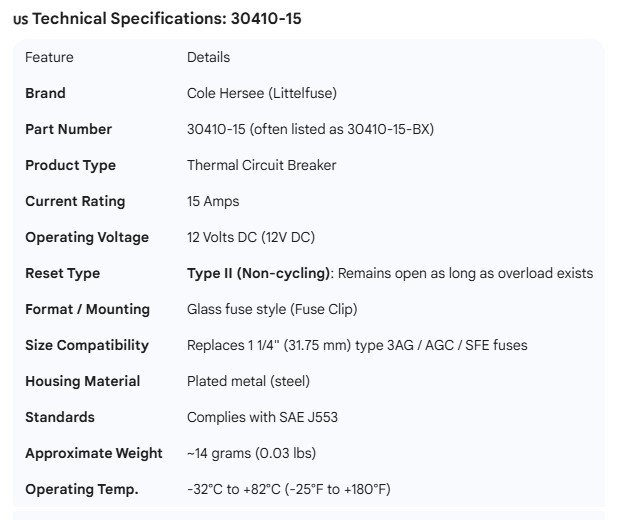Click the US flag icon in heading
This screenshot has width=621, height=520.
point(20,19)
